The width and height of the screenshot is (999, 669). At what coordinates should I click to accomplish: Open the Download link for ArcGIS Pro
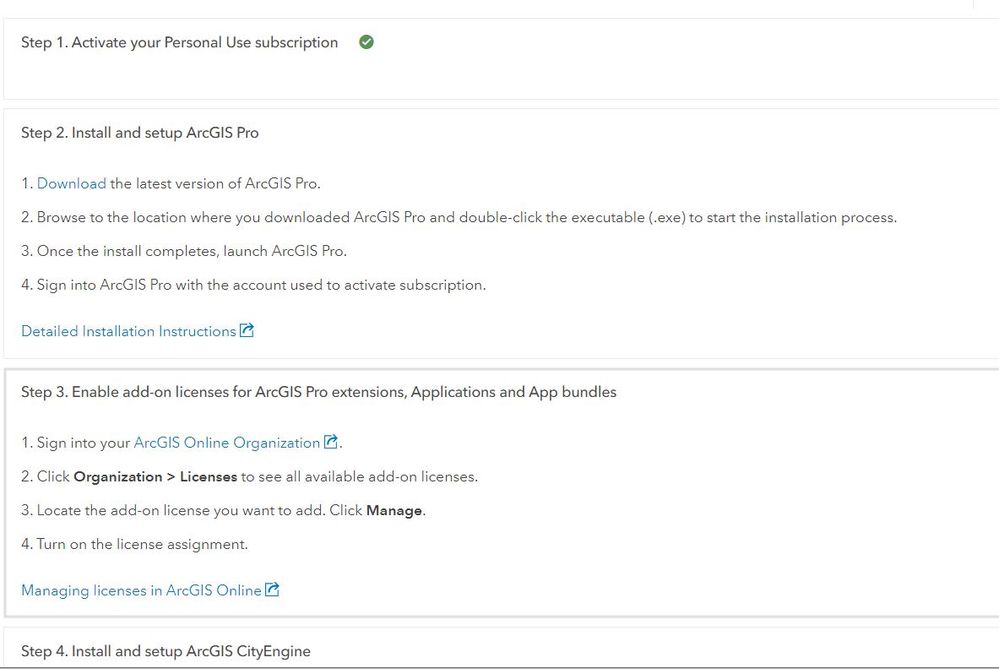pyautogui.click(x=71, y=183)
